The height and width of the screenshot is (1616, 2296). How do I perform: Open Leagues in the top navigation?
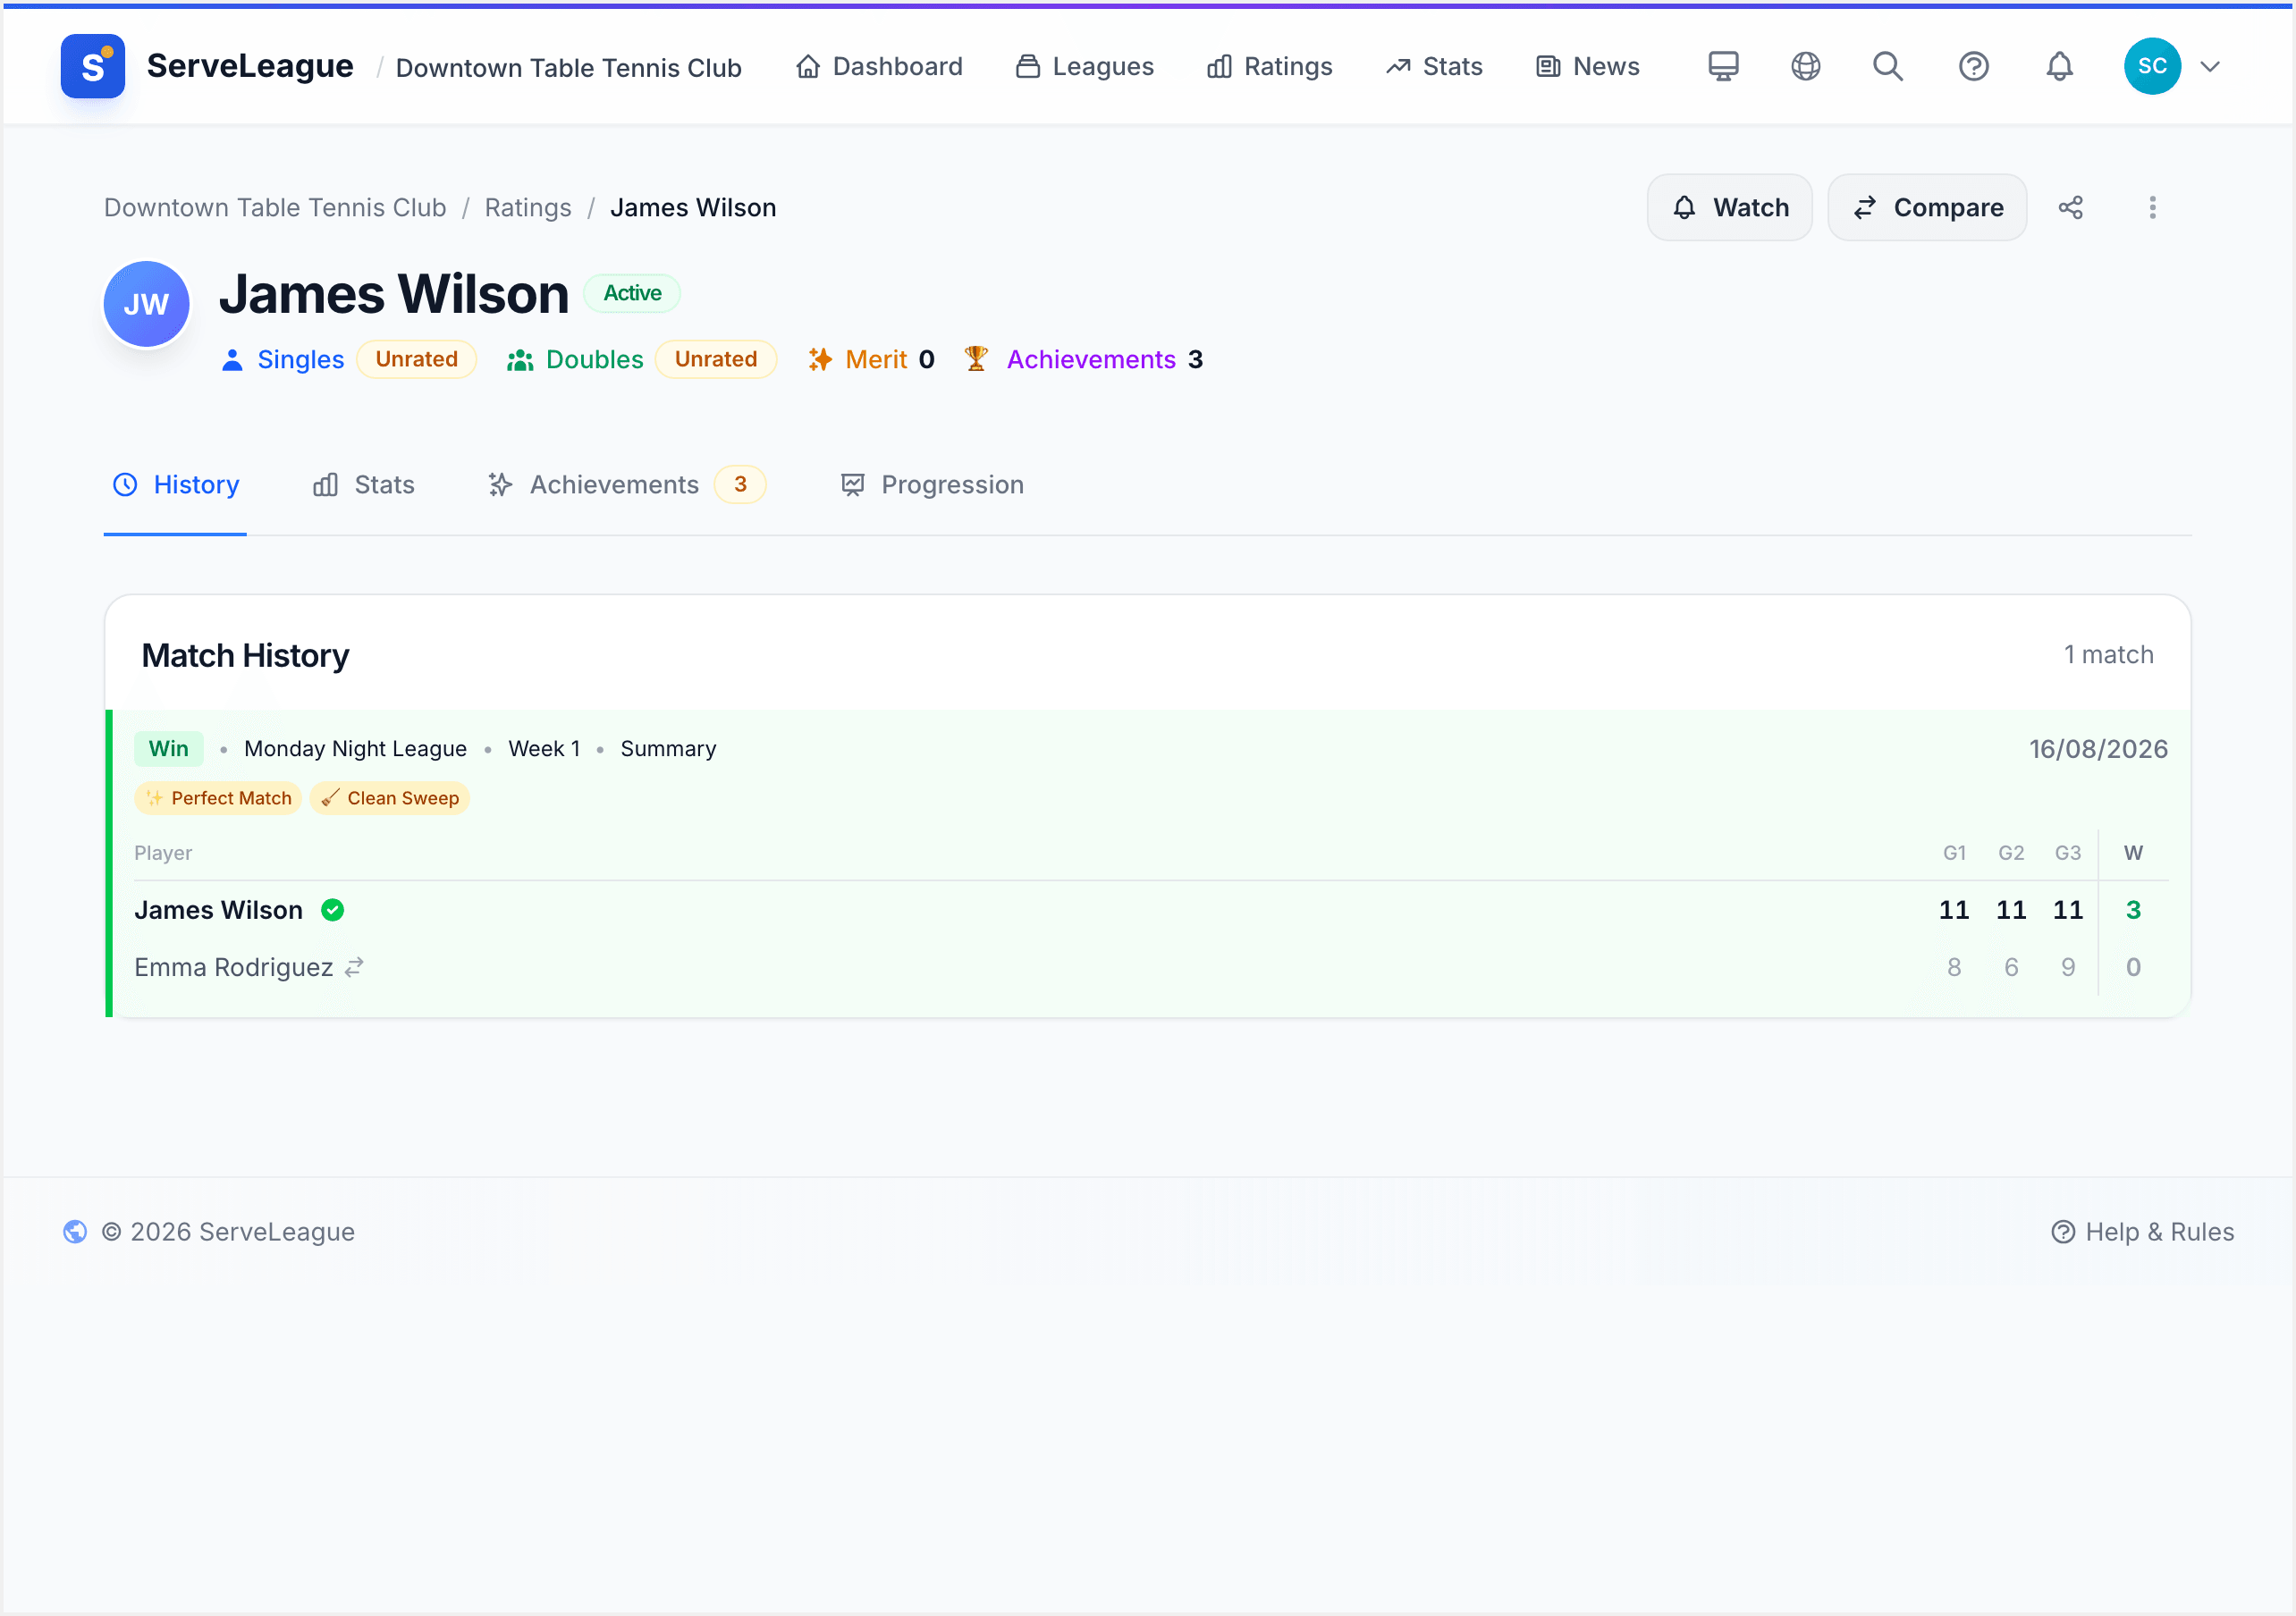pyautogui.click(x=1084, y=66)
